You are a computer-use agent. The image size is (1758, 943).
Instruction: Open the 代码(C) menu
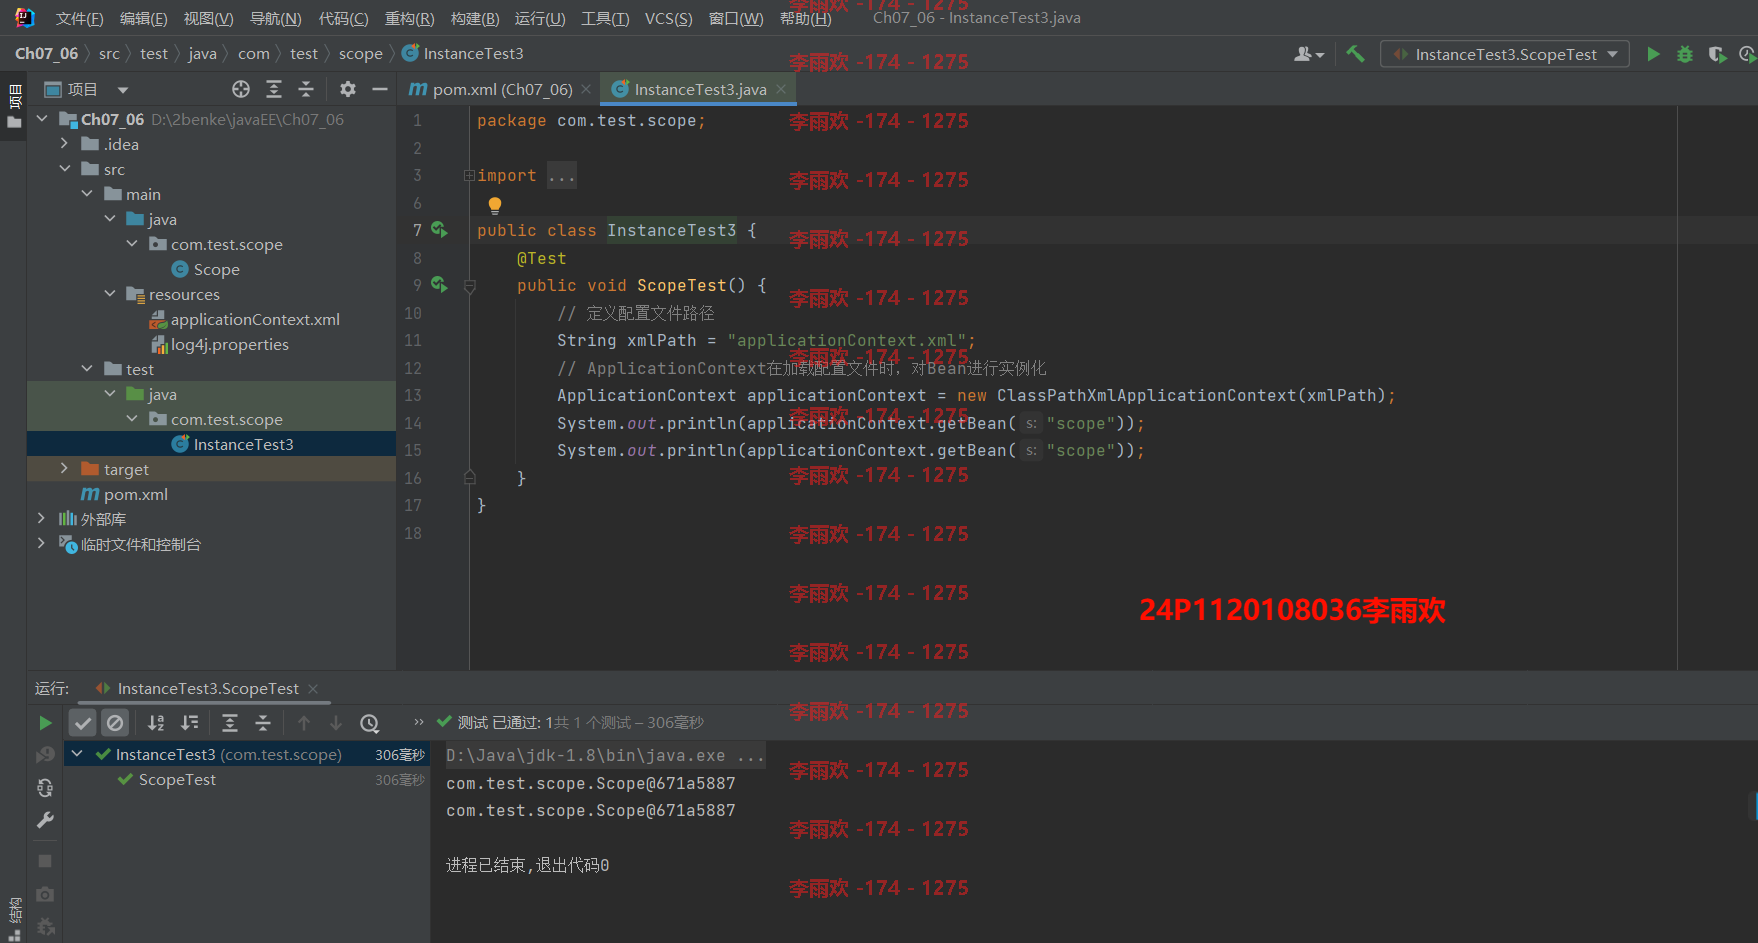point(343,18)
